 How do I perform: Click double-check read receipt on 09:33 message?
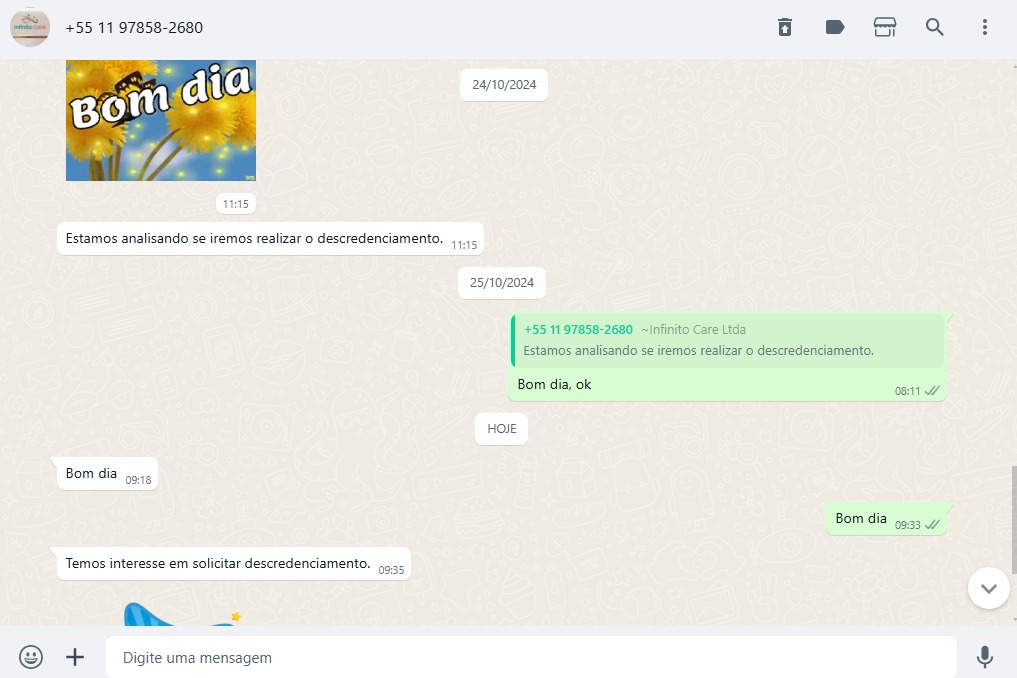[932, 525]
